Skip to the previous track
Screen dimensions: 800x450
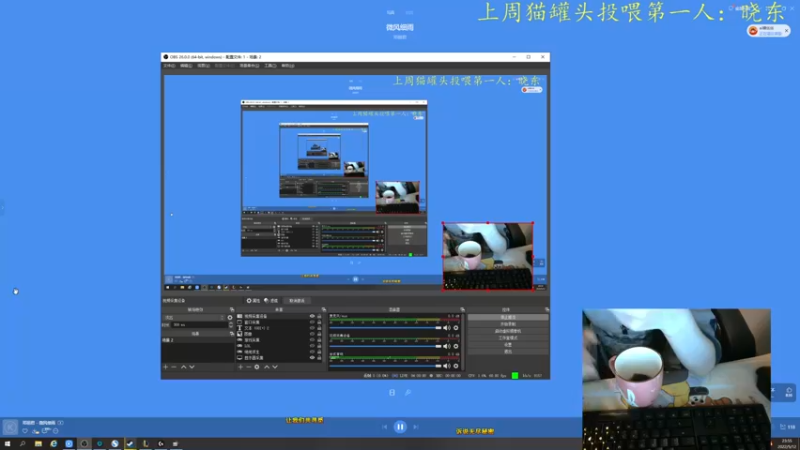(x=384, y=427)
